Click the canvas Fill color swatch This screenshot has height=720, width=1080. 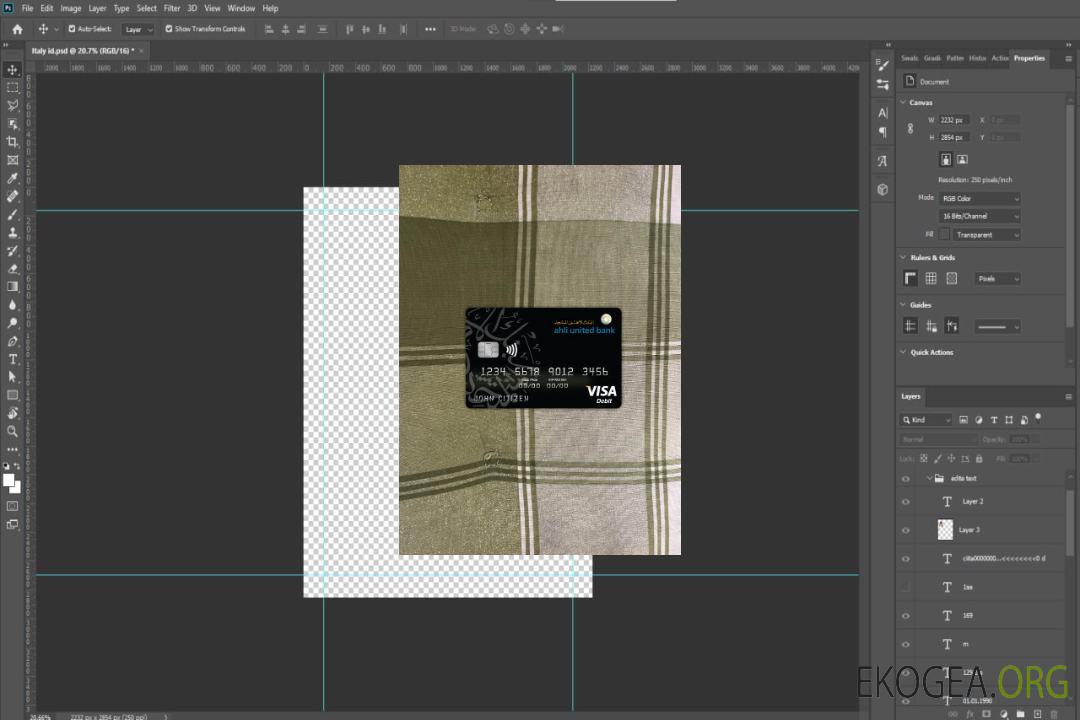click(x=945, y=235)
